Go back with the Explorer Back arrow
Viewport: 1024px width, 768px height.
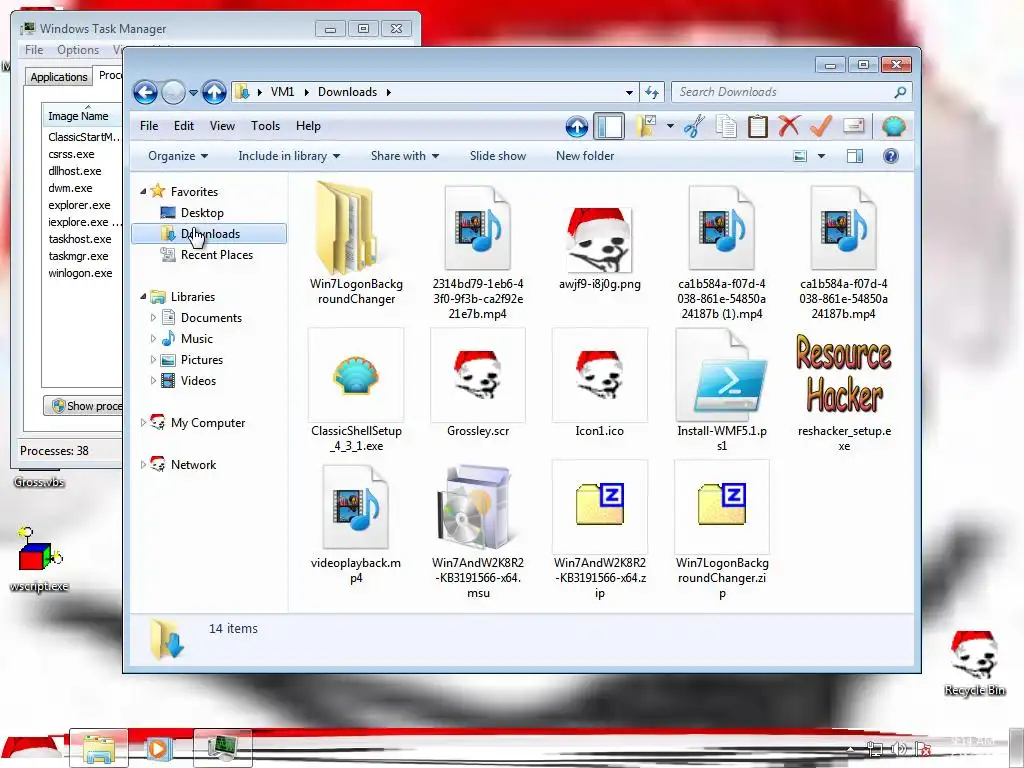pos(145,92)
